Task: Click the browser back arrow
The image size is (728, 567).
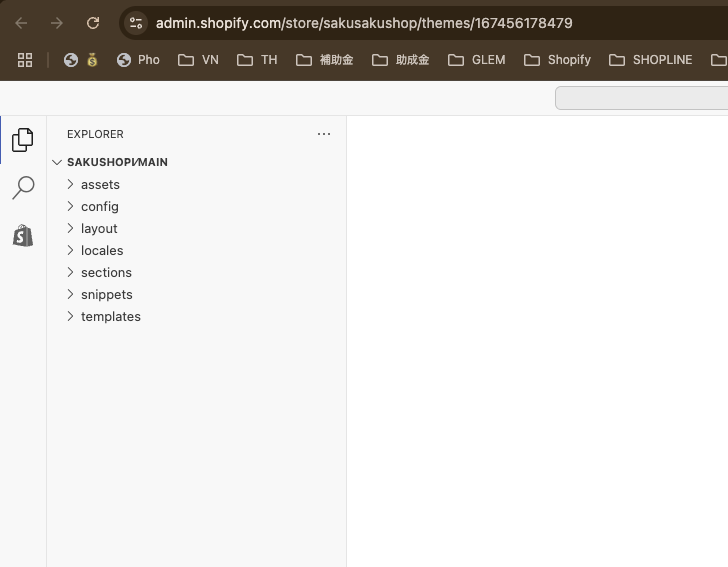Action: tap(21, 23)
